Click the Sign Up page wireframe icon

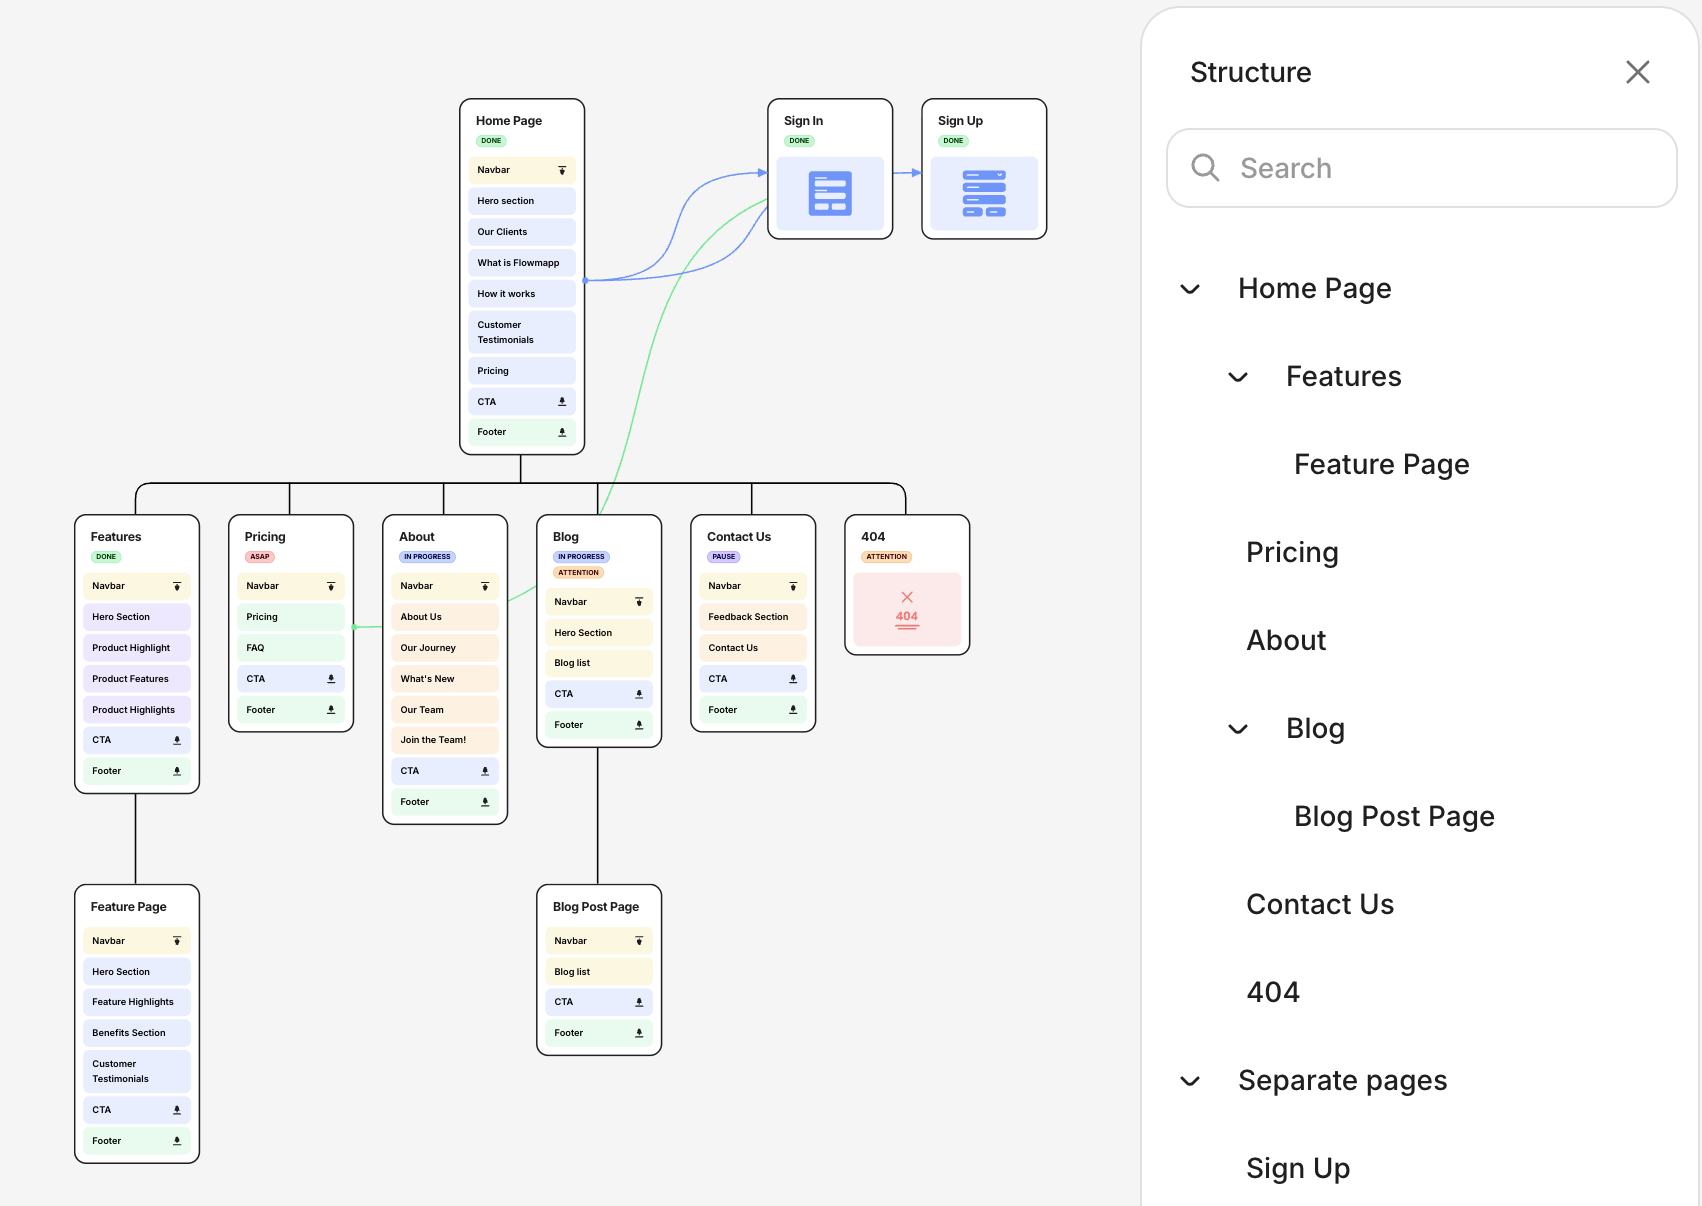[x=984, y=194]
